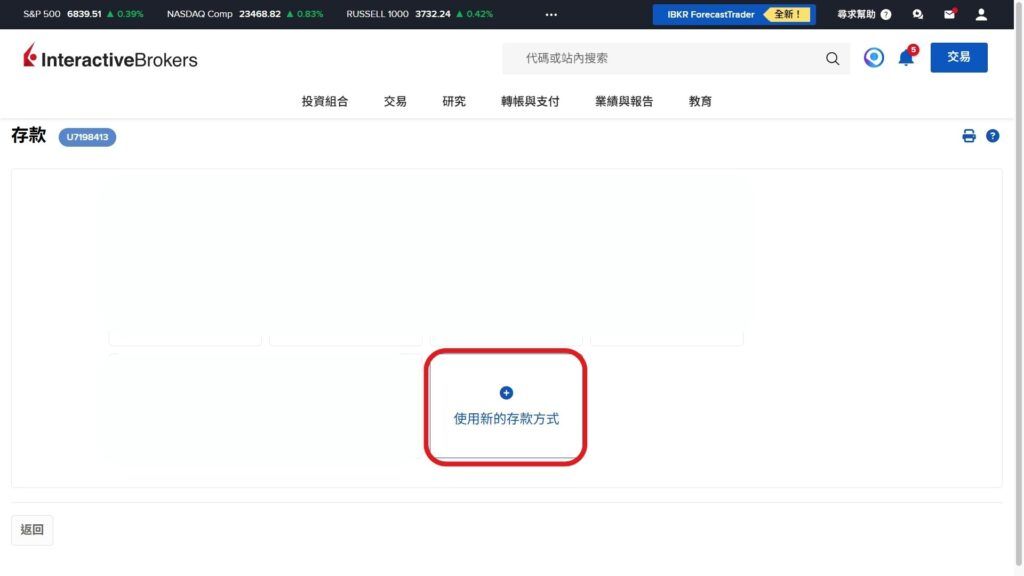Image resolution: width=1024 pixels, height=576 pixels.
Task: Open the user profile icon
Action: tap(981, 14)
